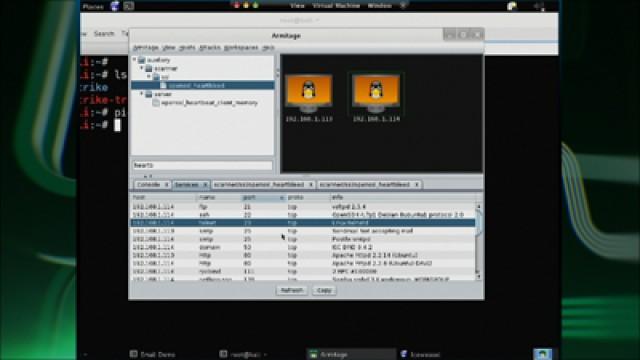This screenshot has height=360, width=640.
Task: Click the server folder icon in tree
Action: pos(149,94)
